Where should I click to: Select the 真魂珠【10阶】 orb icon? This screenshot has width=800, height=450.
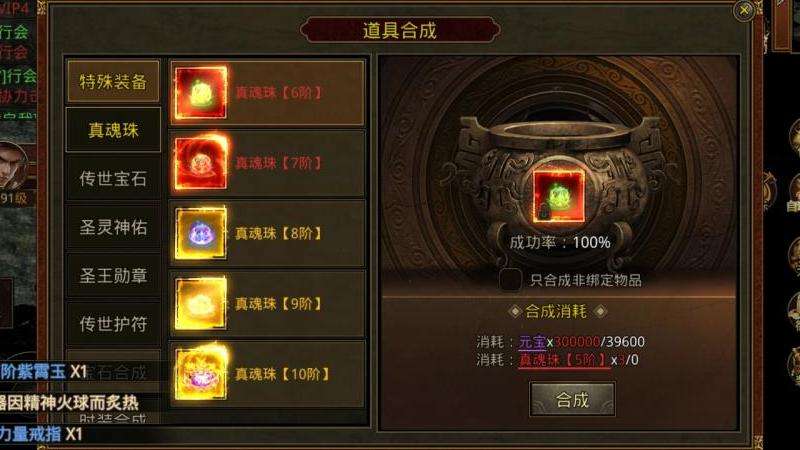point(201,374)
